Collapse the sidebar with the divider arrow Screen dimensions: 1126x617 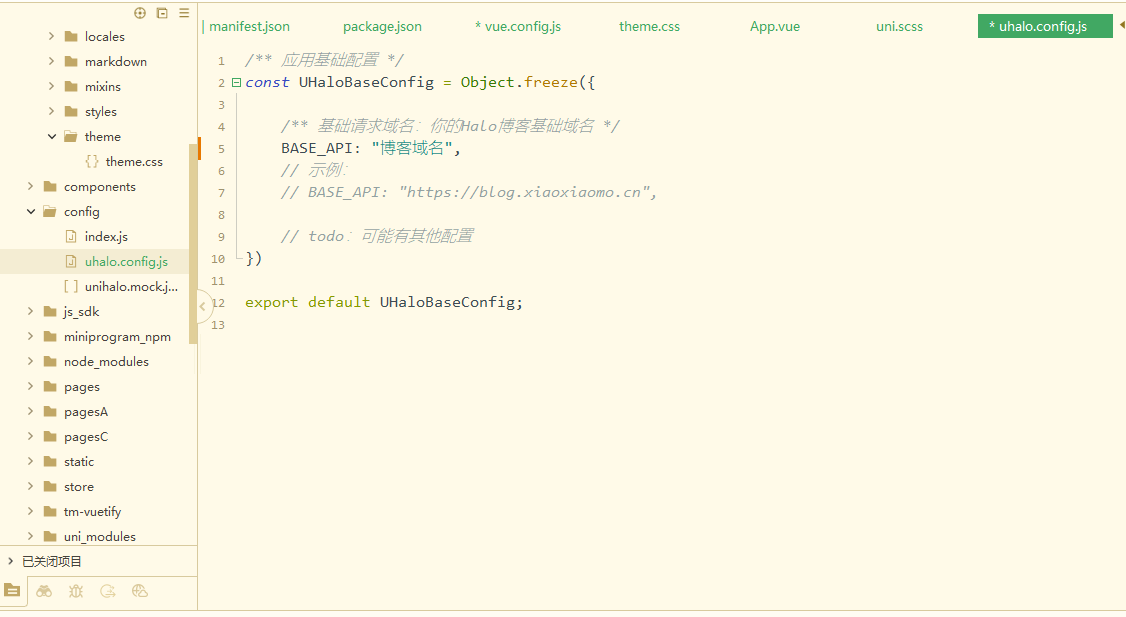click(203, 305)
